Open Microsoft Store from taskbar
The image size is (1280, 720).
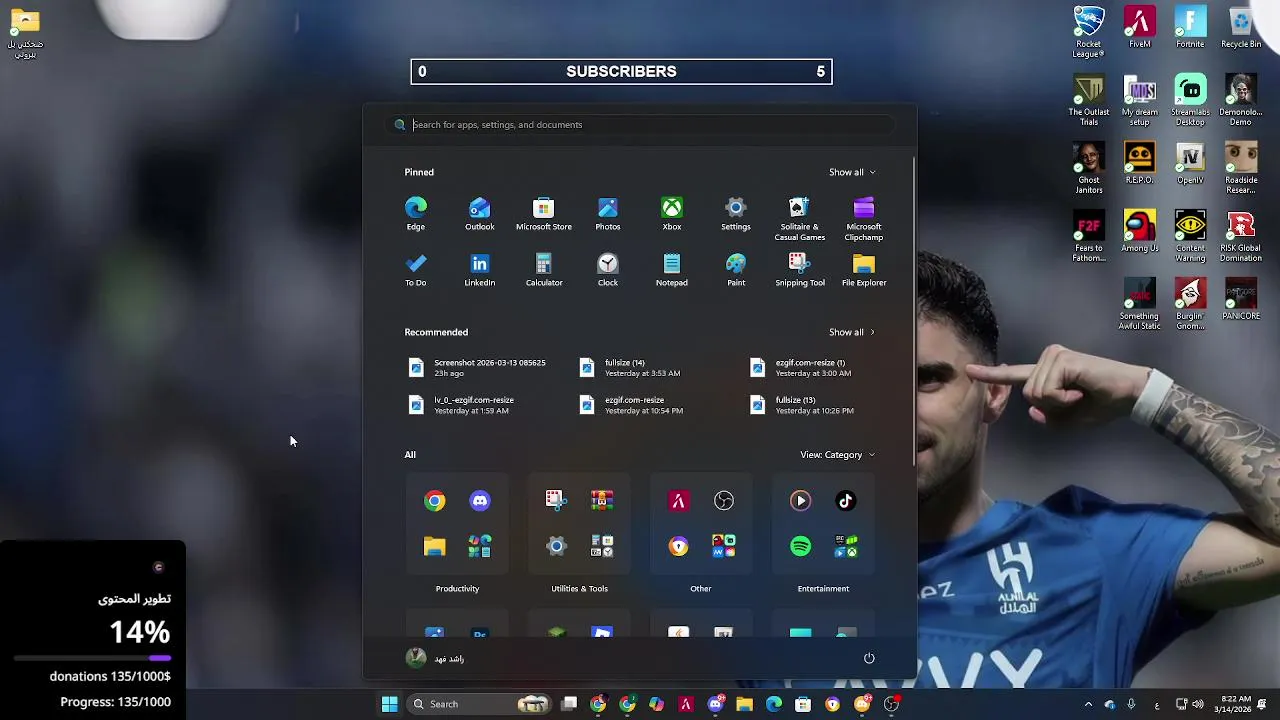click(803, 704)
